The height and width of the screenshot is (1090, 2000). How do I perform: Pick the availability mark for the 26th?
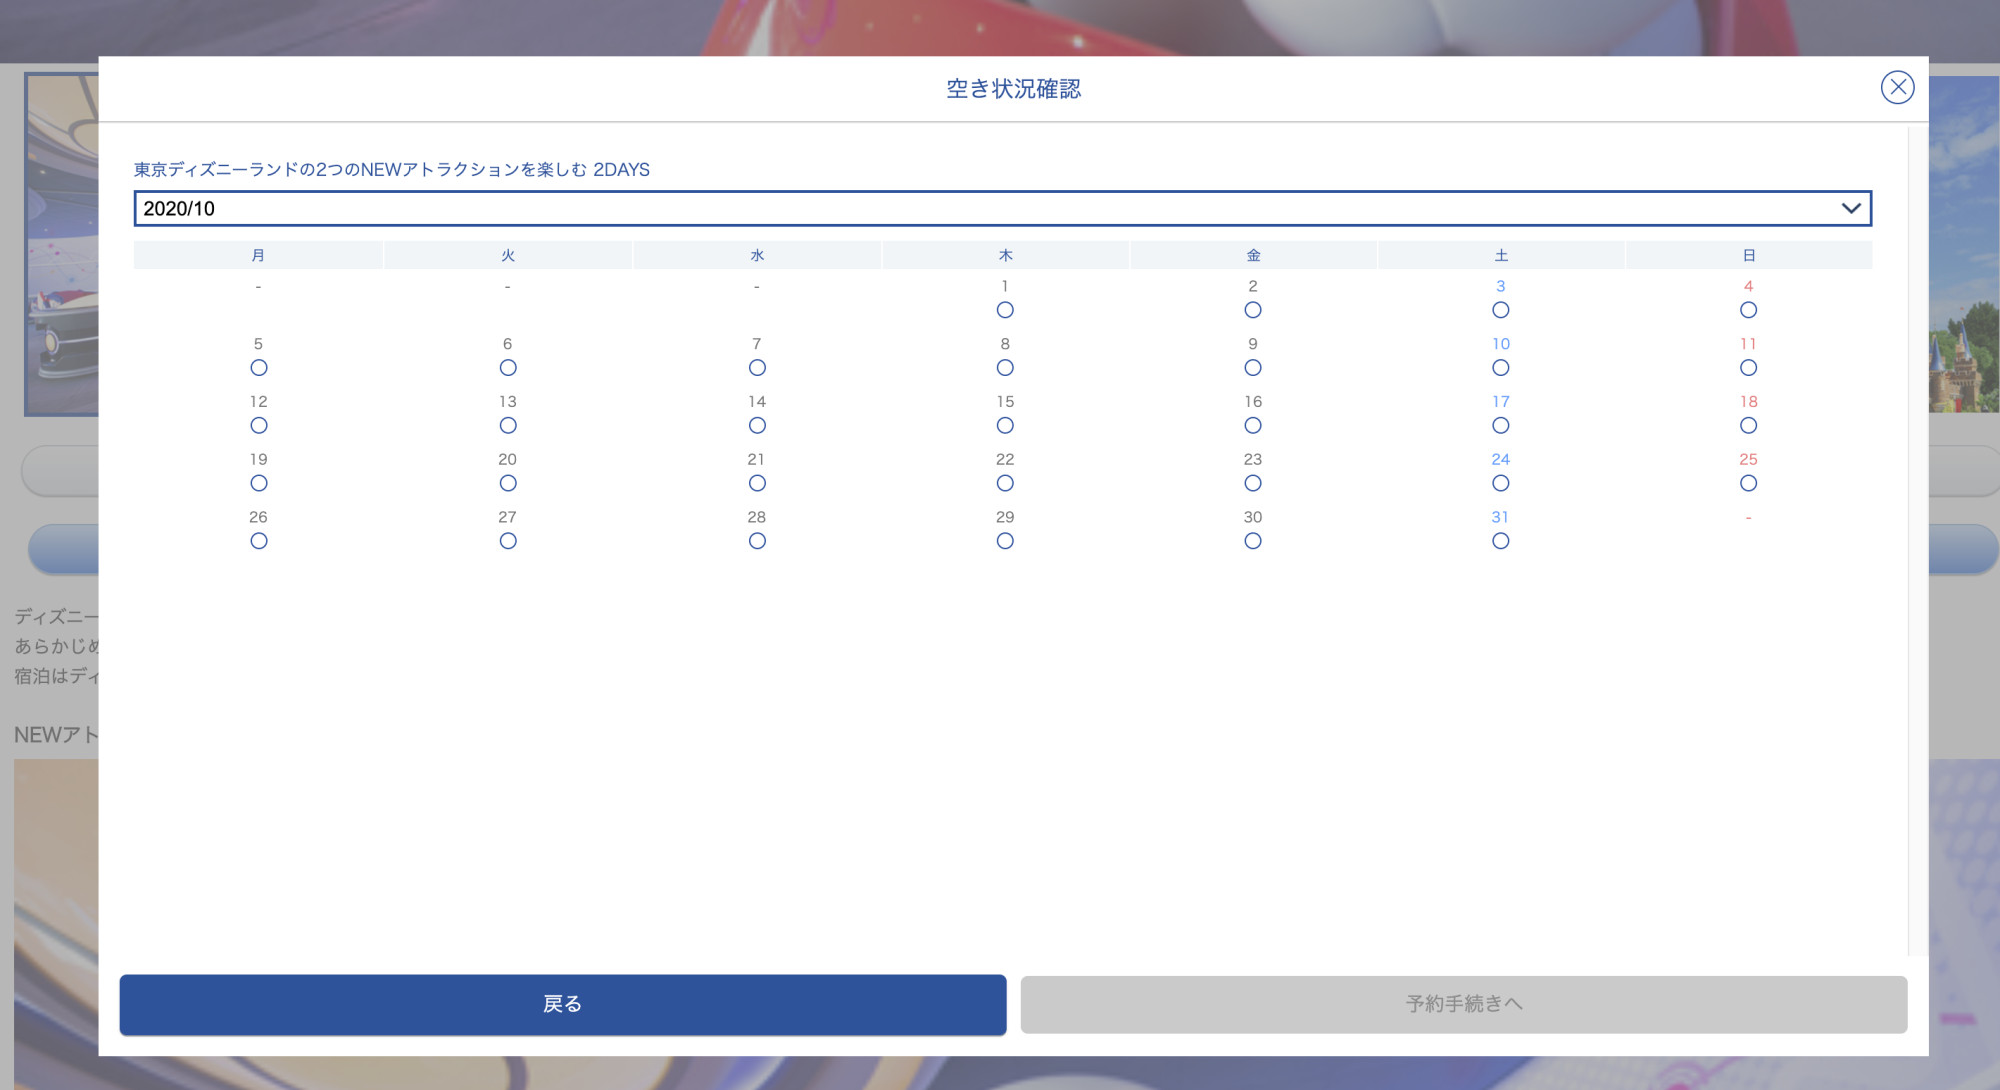click(259, 541)
